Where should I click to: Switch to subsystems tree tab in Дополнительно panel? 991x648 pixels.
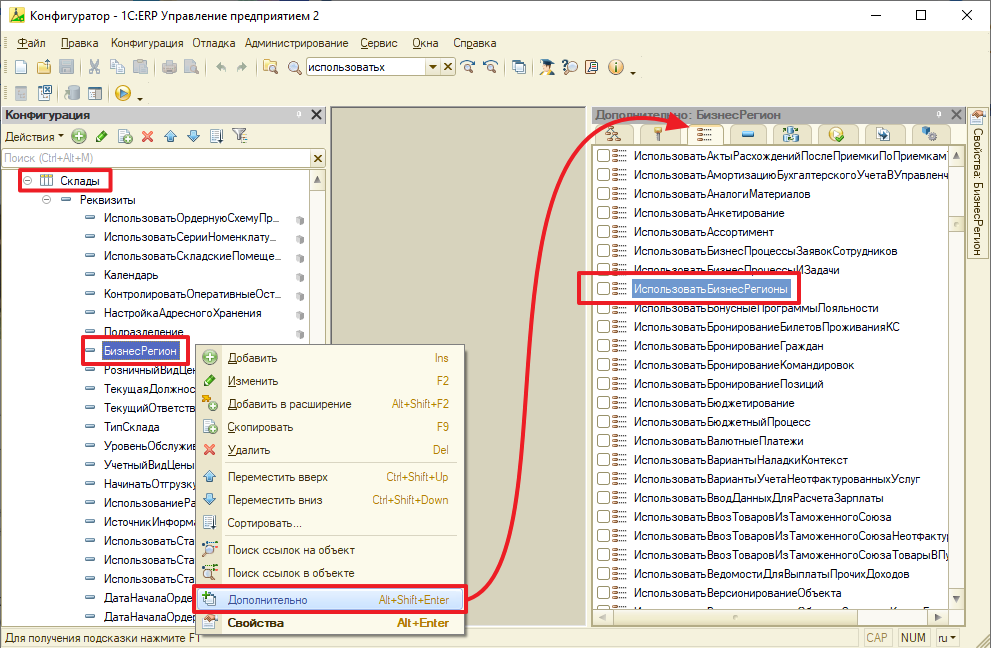click(x=612, y=134)
